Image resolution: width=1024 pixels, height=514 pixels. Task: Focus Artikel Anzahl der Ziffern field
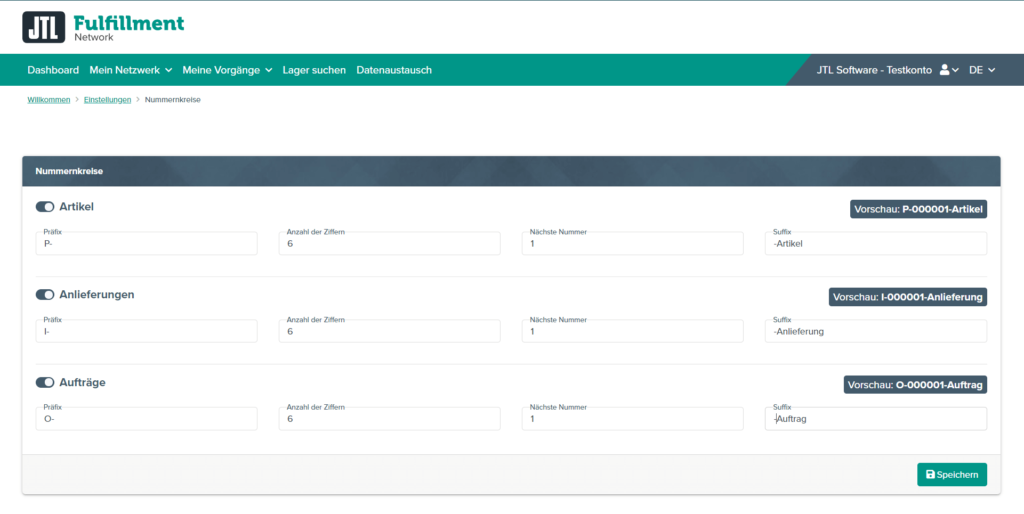(x=389, y=243)
